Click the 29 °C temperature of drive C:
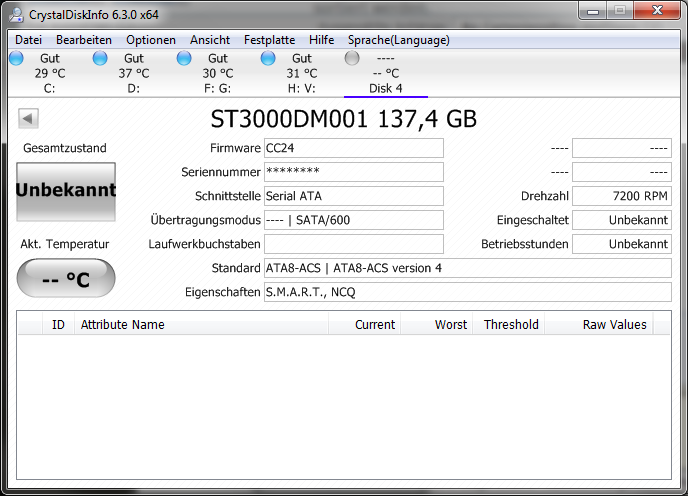Viewport: 688px width, 496px height. [50, 73]
